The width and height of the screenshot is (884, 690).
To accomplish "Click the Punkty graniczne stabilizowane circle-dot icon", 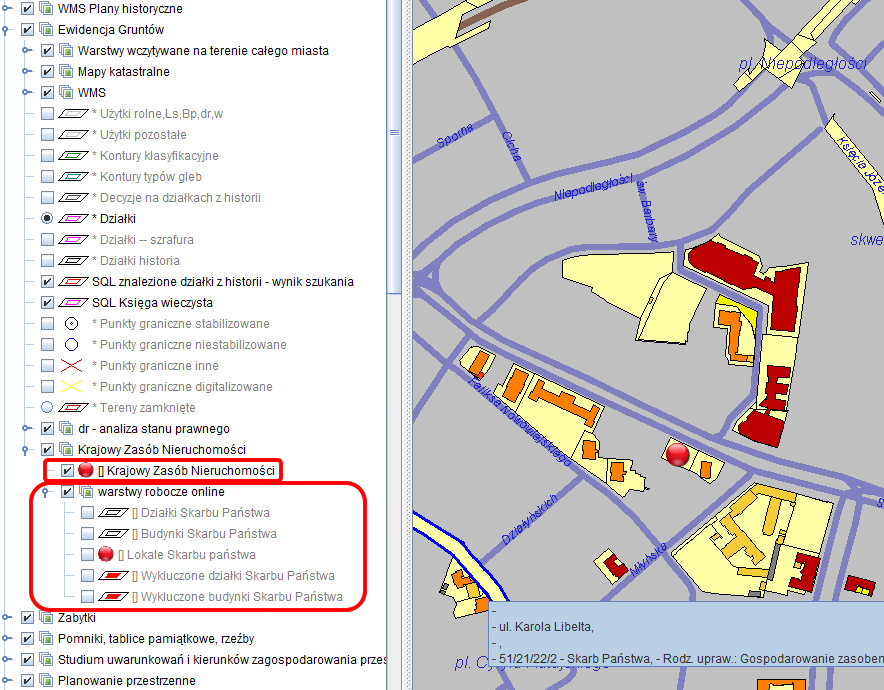I will [71, 324].
